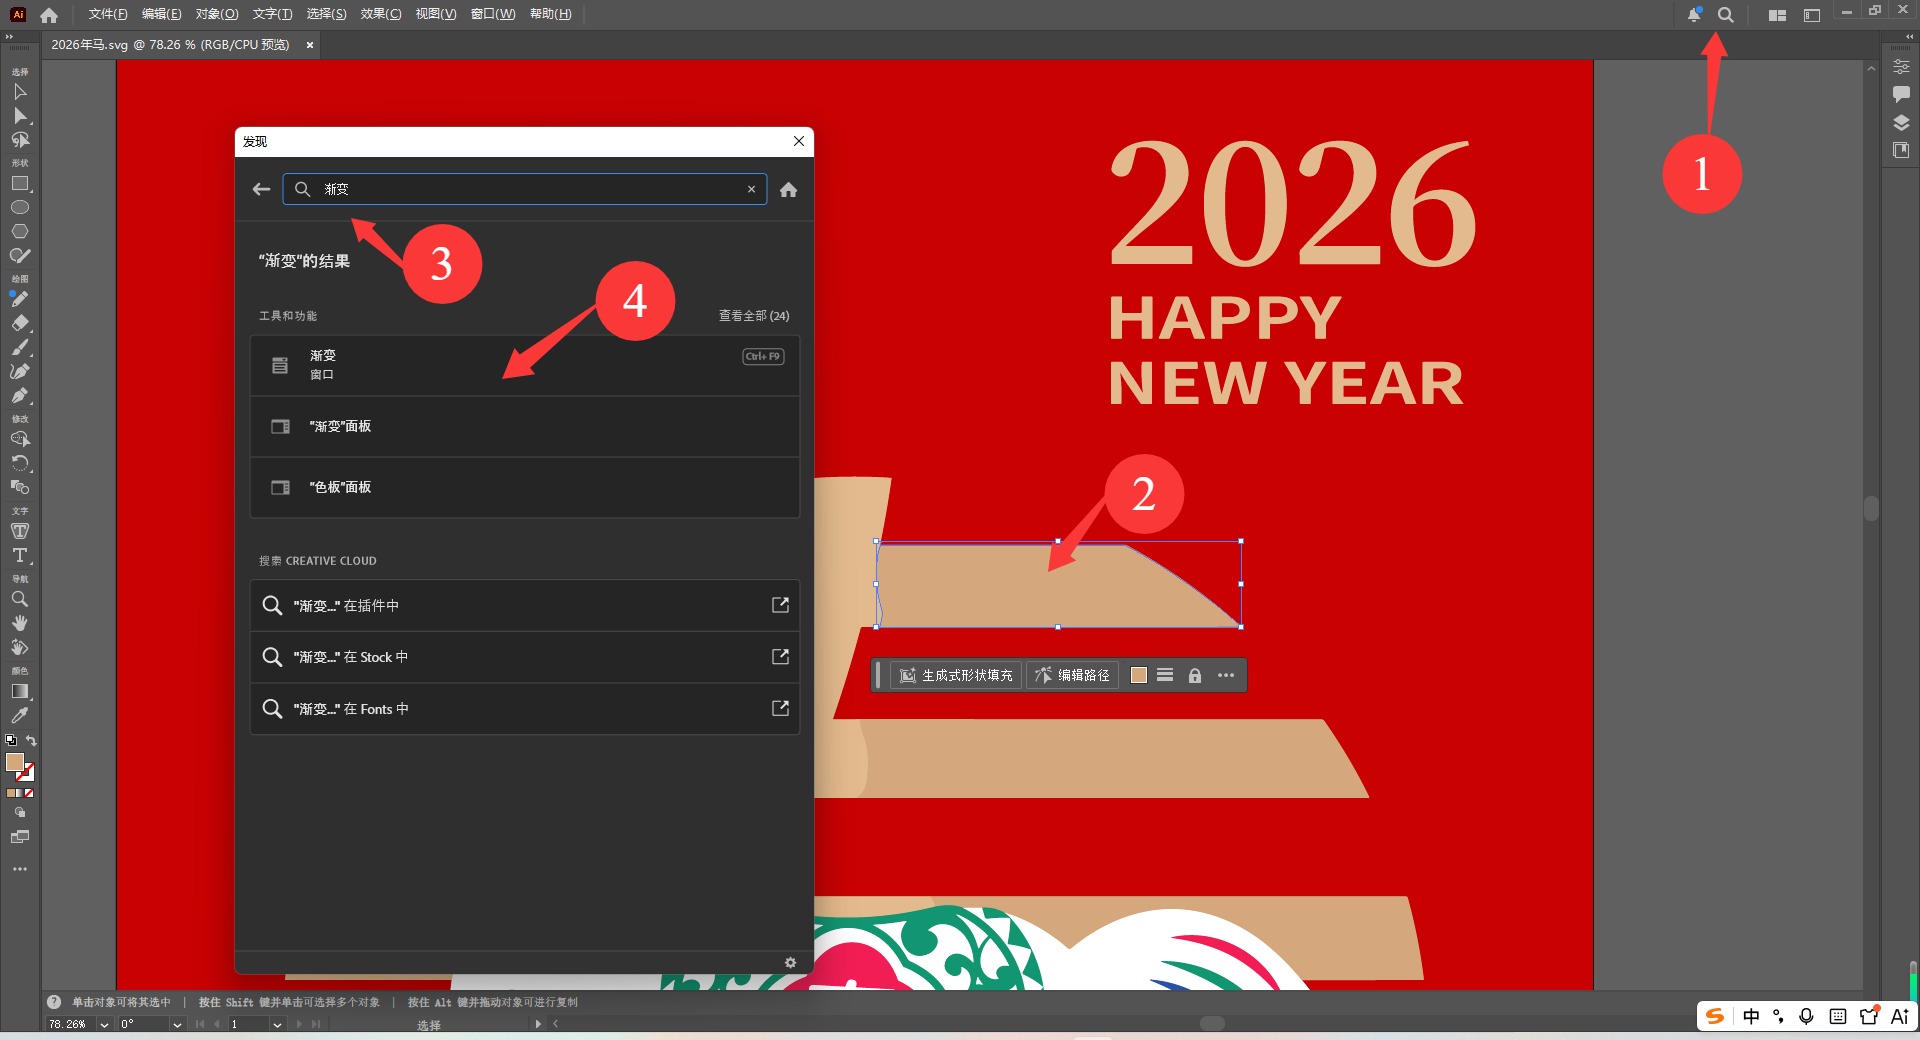This screenshot has height=1040, width=1920.
Task: Click the Discover home icon
Action: [x=788, y=190]
